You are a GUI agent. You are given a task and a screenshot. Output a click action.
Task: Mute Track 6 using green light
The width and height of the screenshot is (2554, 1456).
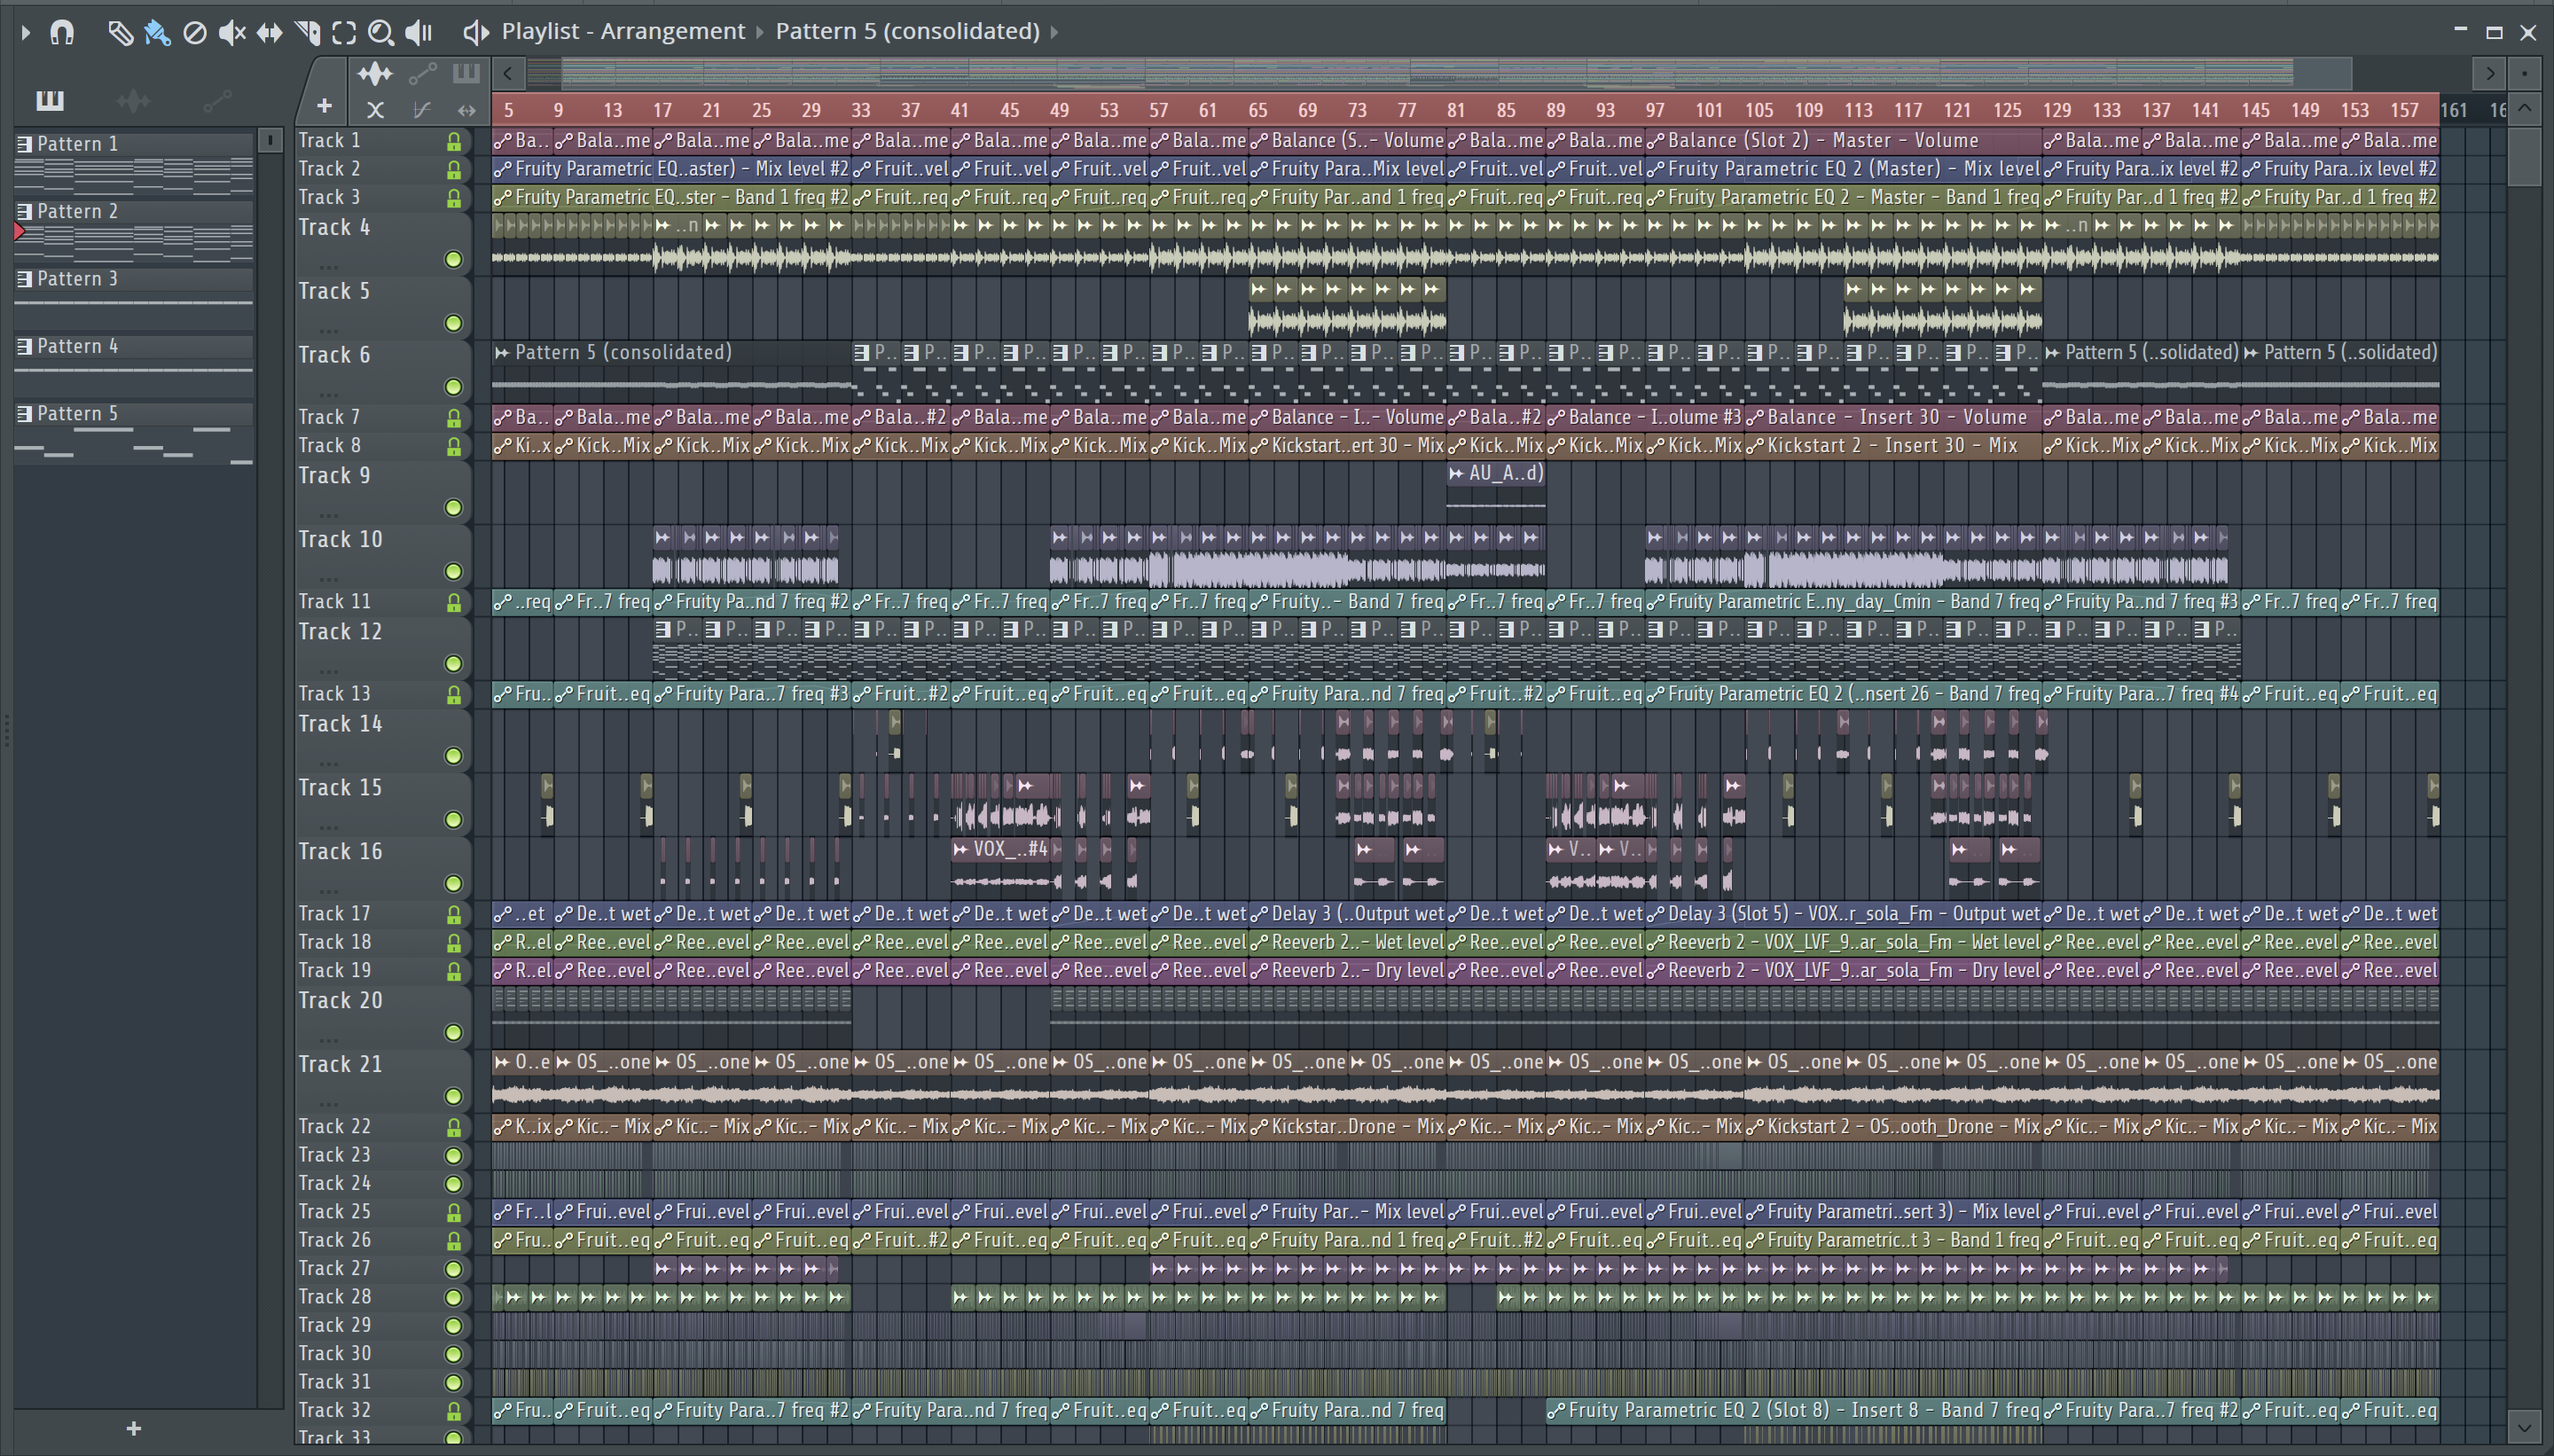coord(454,387)
